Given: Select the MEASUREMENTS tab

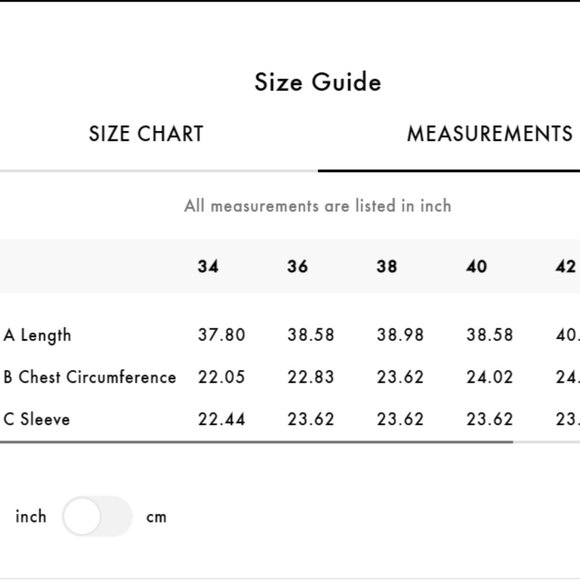Looking at the screenshot, I should coord(489,134).
